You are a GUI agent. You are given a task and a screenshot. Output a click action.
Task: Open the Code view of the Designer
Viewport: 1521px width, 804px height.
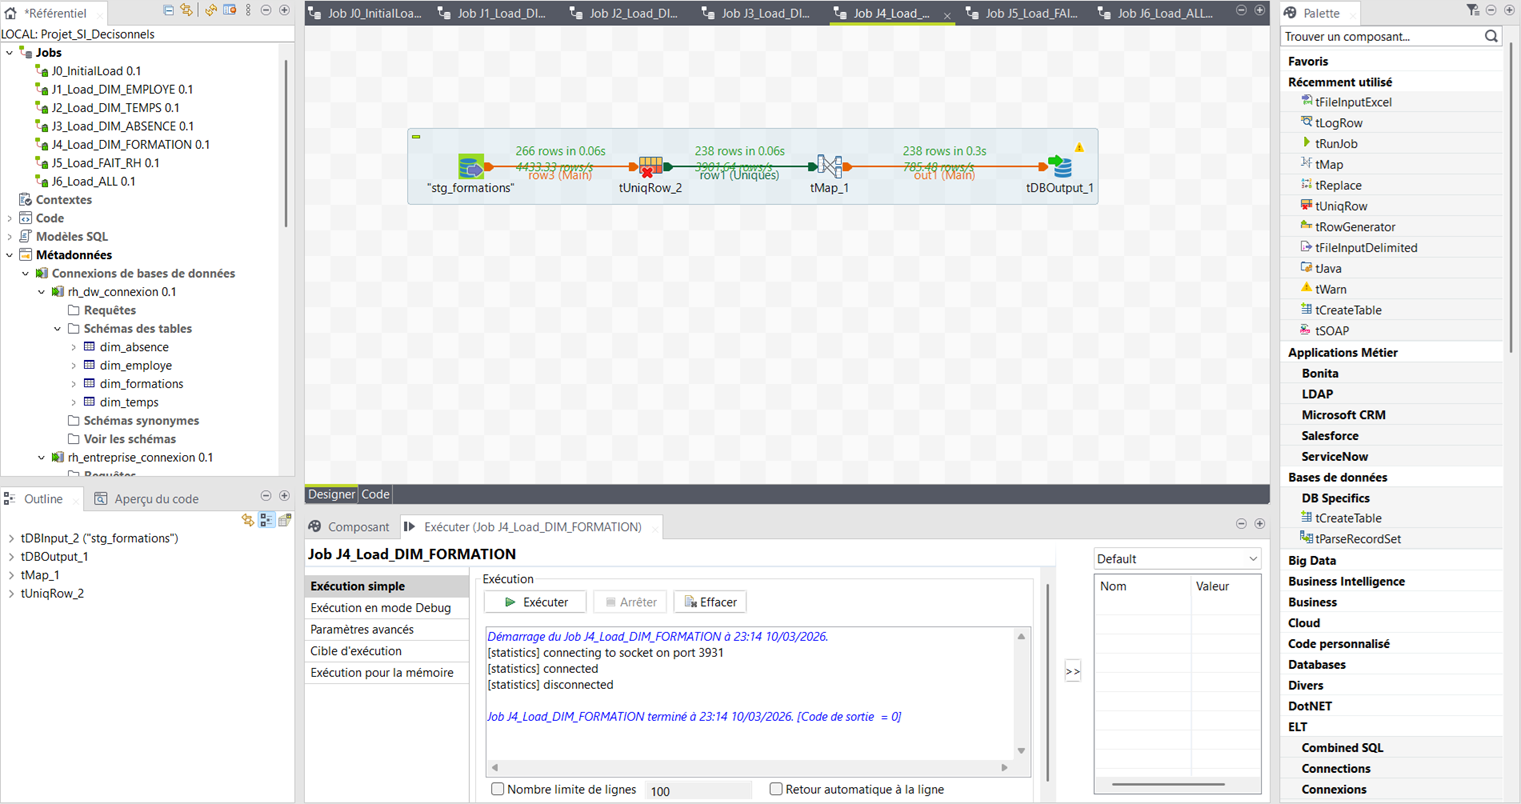click(x=375, y=493)
